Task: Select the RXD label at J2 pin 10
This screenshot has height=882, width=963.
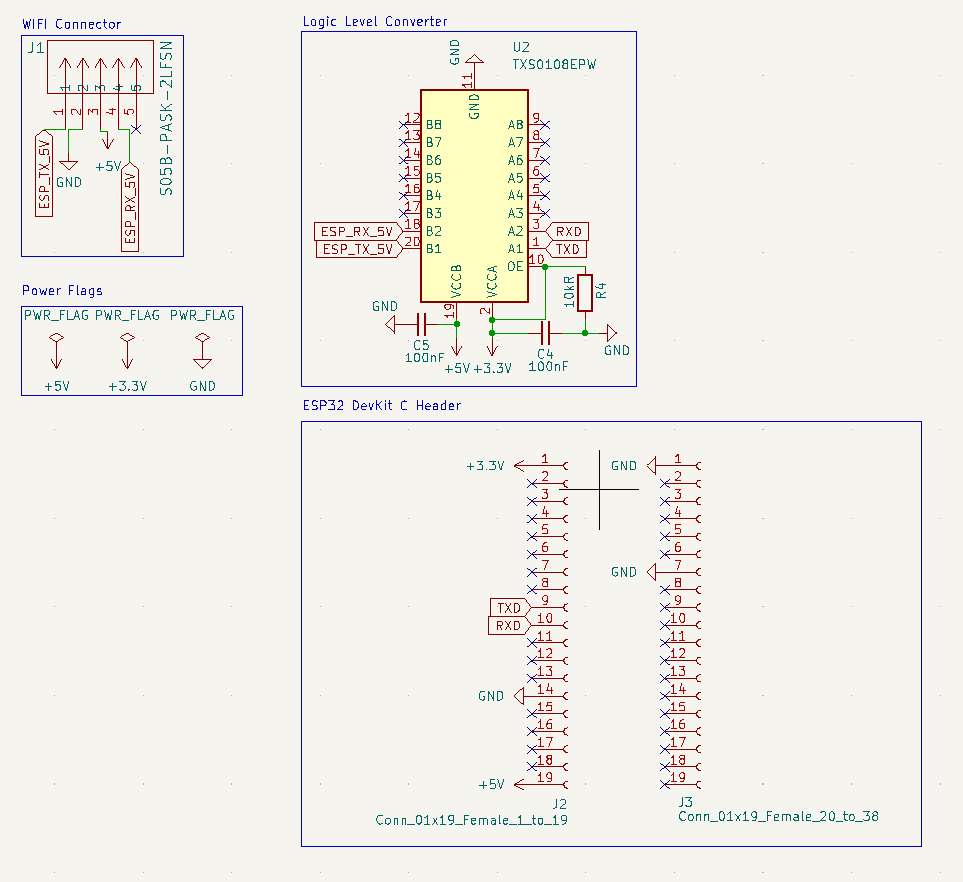Action: point(509,625)
